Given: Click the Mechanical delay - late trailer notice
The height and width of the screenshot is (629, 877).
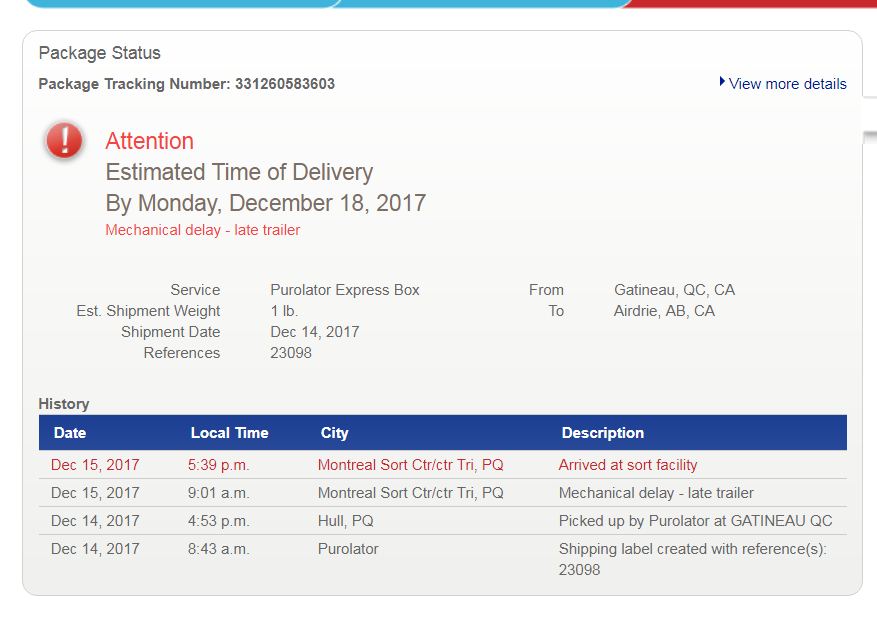Looking at the screenshot, I should coord(202,230).
